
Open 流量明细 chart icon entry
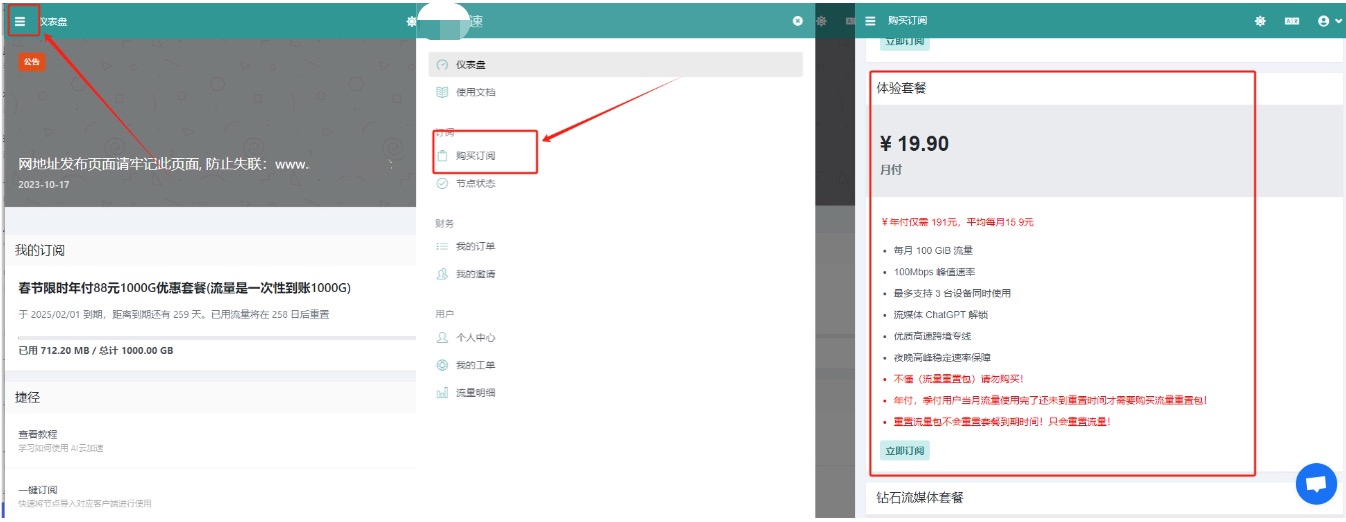[x=442, y=393]
